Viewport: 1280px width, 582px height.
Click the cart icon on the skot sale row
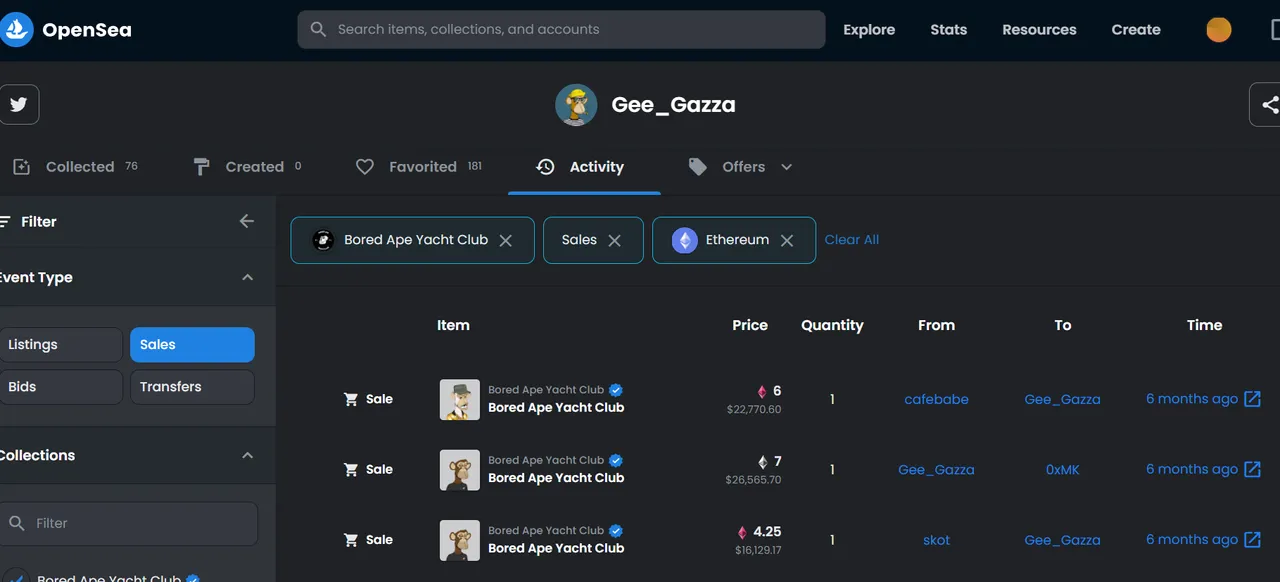[x=351, y=540]
